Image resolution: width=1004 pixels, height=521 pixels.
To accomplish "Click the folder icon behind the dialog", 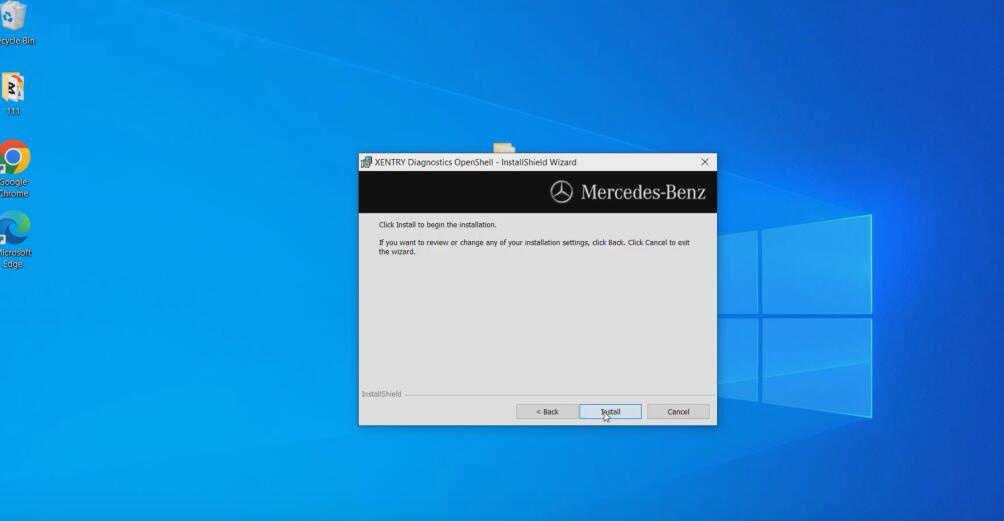I will [x=503, y=148].
